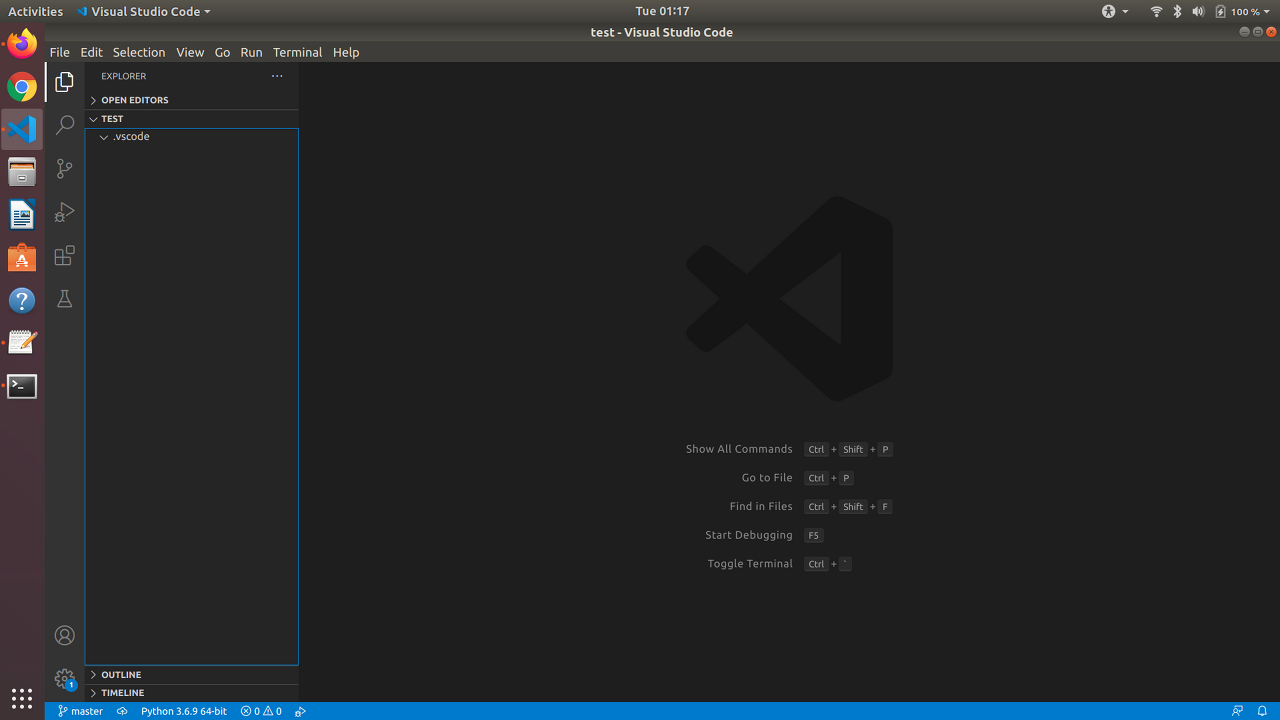Open the Manage gear icon
Screen dimensions: 1280x720
(x=64, y=679)
